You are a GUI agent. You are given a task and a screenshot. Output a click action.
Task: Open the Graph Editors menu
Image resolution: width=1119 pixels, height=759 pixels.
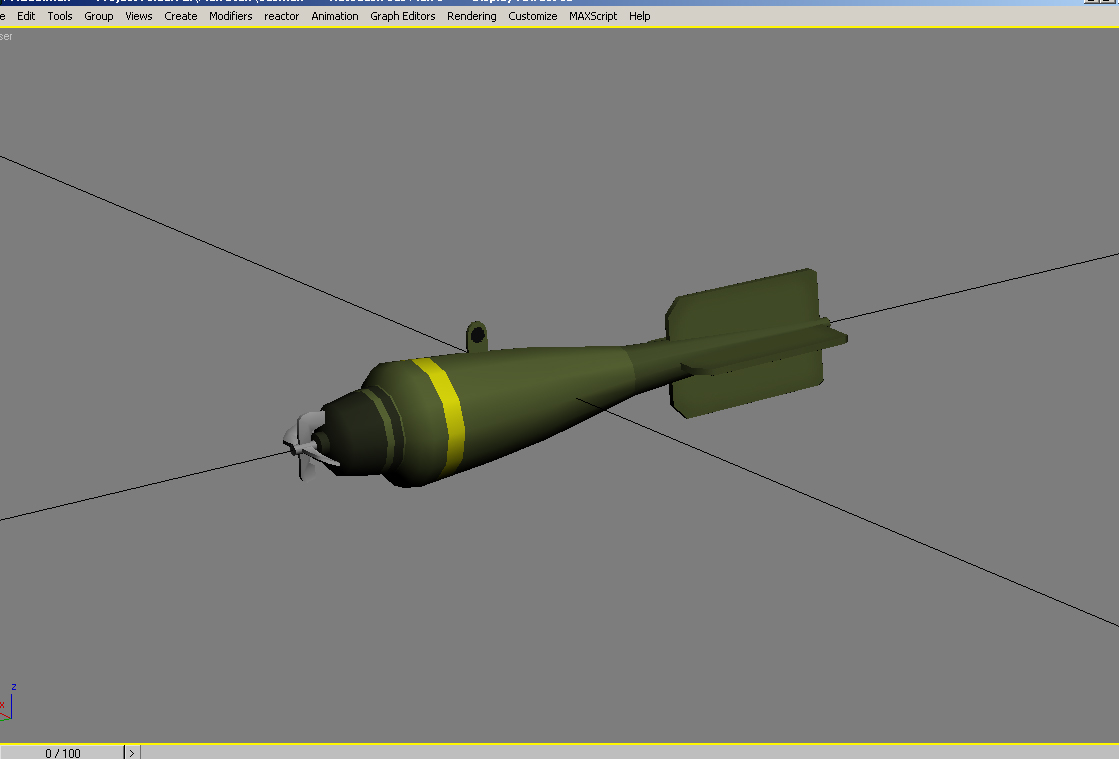tap(402, 16)
